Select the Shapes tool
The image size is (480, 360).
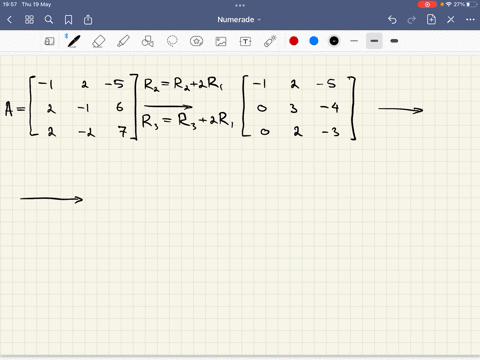click(x=147, y=41)
